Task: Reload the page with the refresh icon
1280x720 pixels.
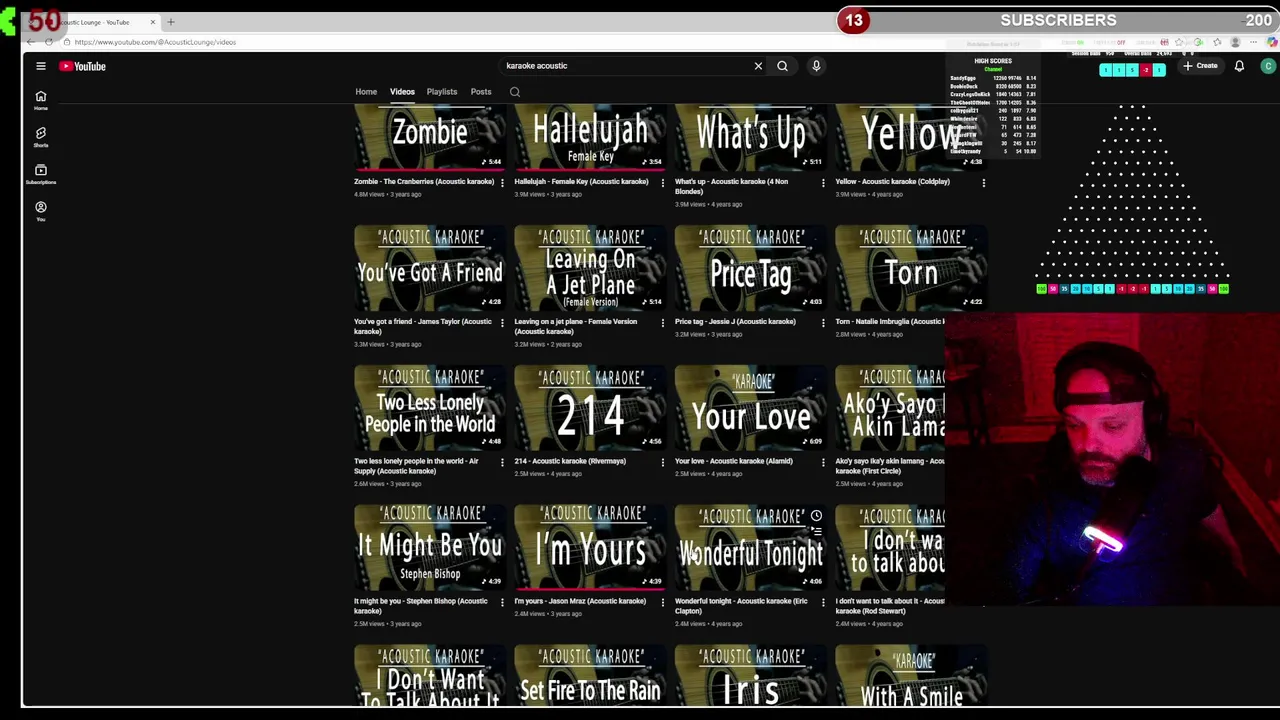Action: [x=48, y=42]
